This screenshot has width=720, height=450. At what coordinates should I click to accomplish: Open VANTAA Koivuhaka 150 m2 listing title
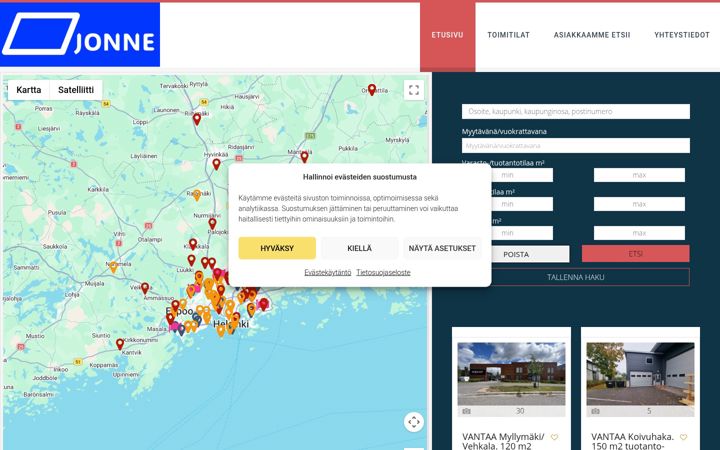click(x=632, y=441)
